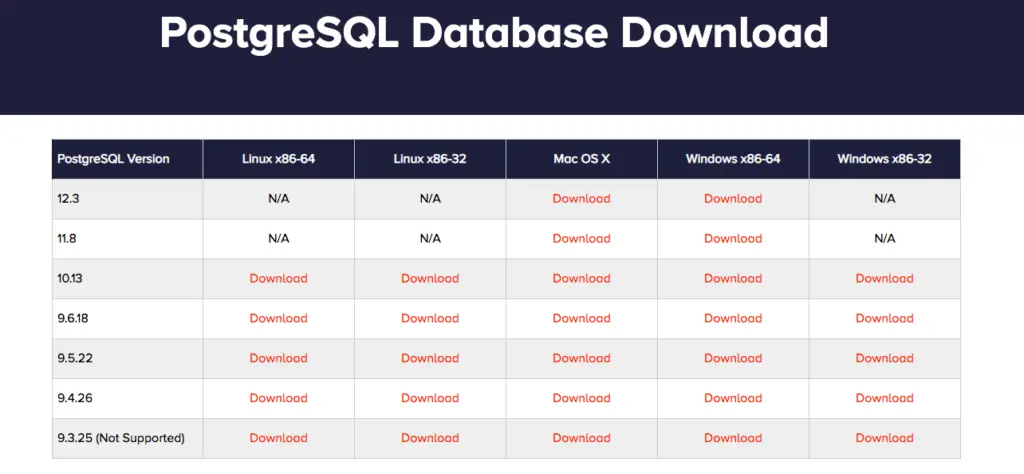Click N/A for 11.8 Windows x86-32
Screen dimensions: 1024x474
coord(884,238)
